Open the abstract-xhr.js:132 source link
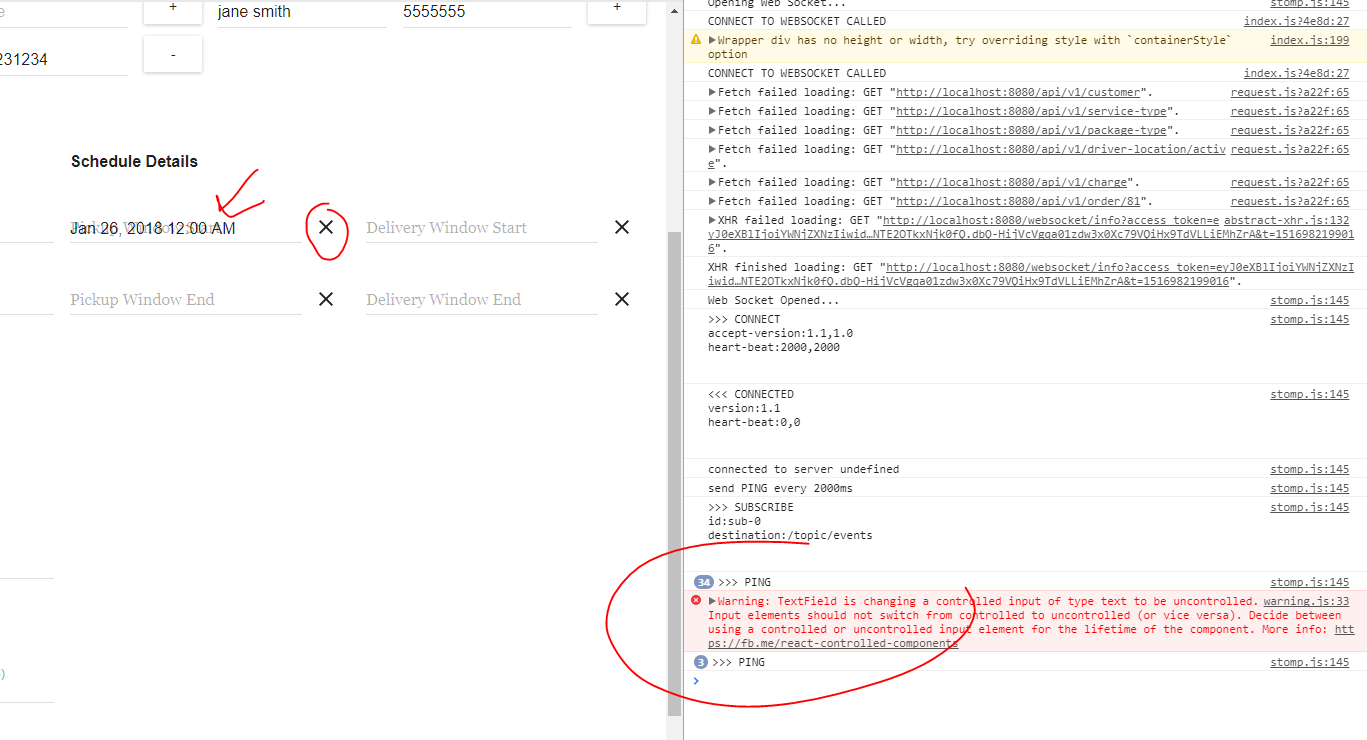Image resolution: width=1367 pixels, height=740 pixels. [x=1287, y=220]
